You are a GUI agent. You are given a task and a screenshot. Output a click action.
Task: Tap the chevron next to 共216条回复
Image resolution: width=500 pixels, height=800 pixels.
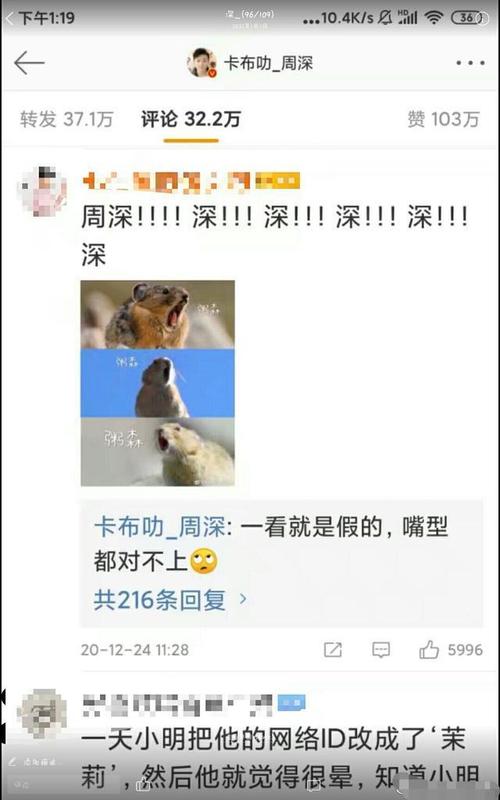coord(243,599)
